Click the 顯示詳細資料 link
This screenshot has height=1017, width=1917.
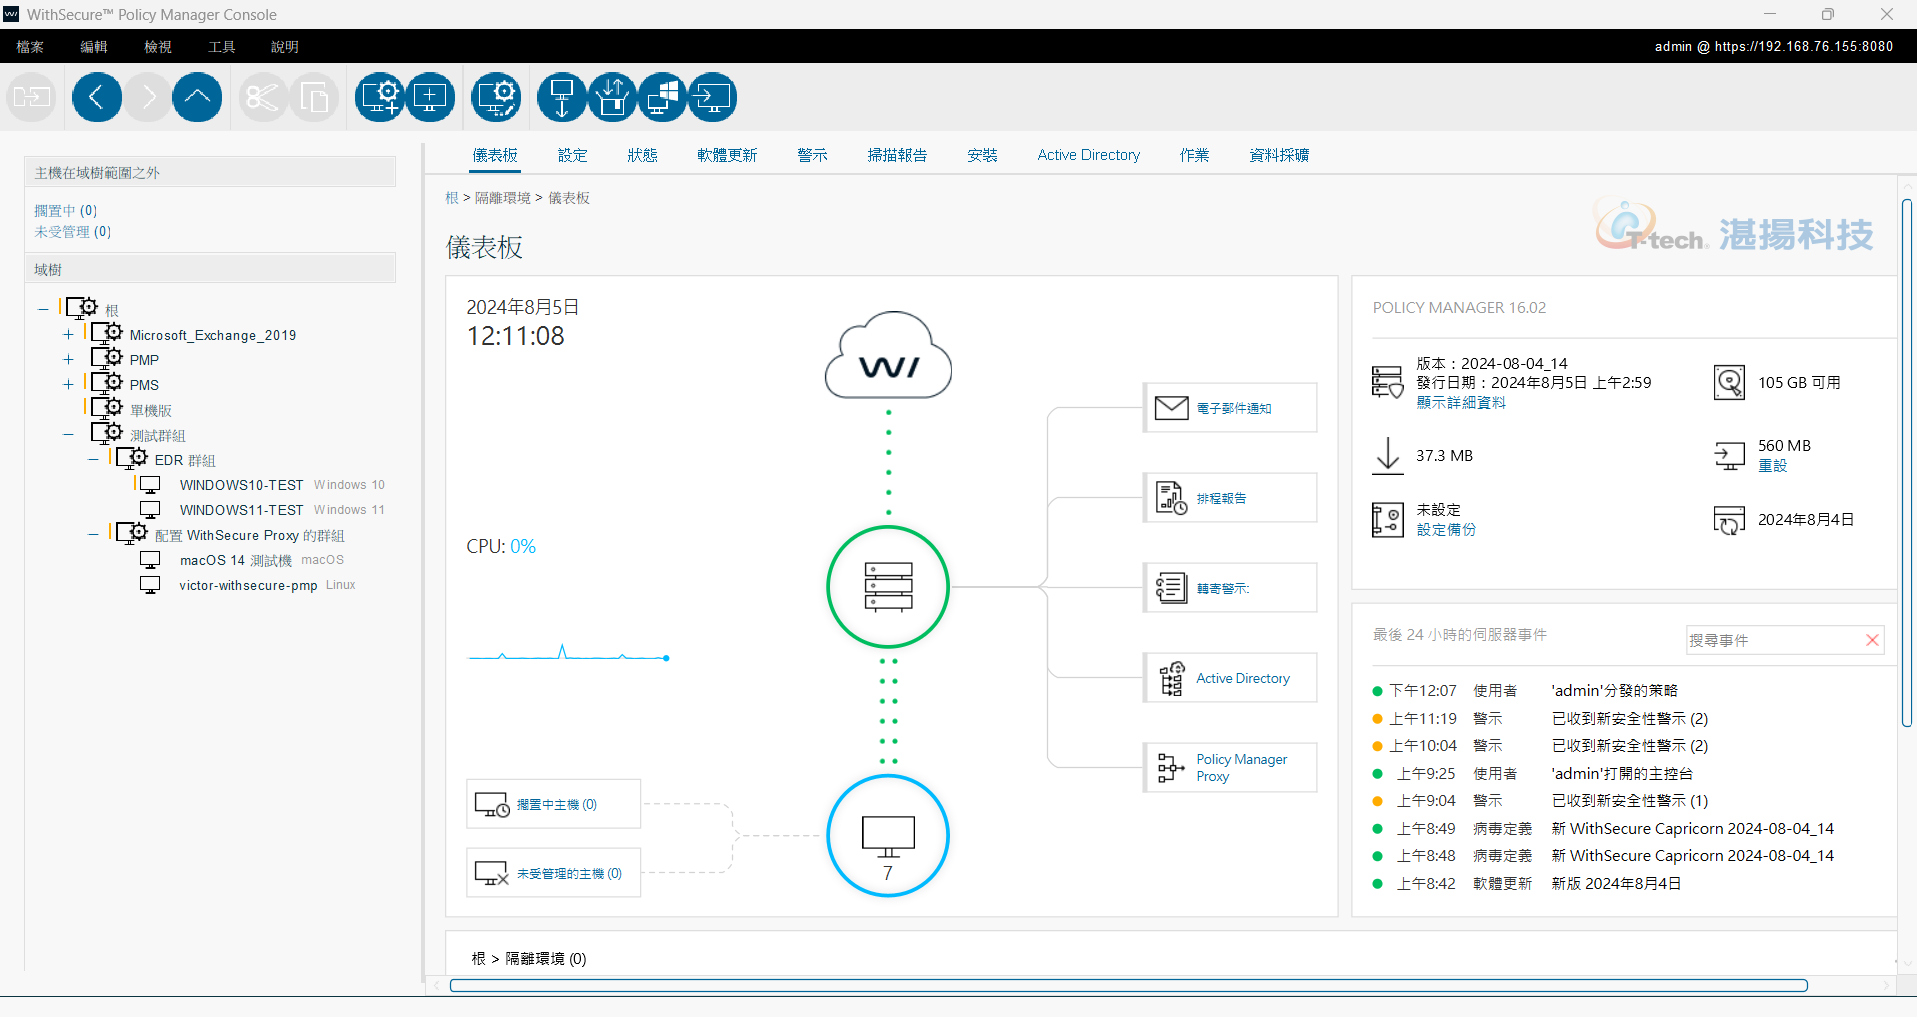point(1461,403)
